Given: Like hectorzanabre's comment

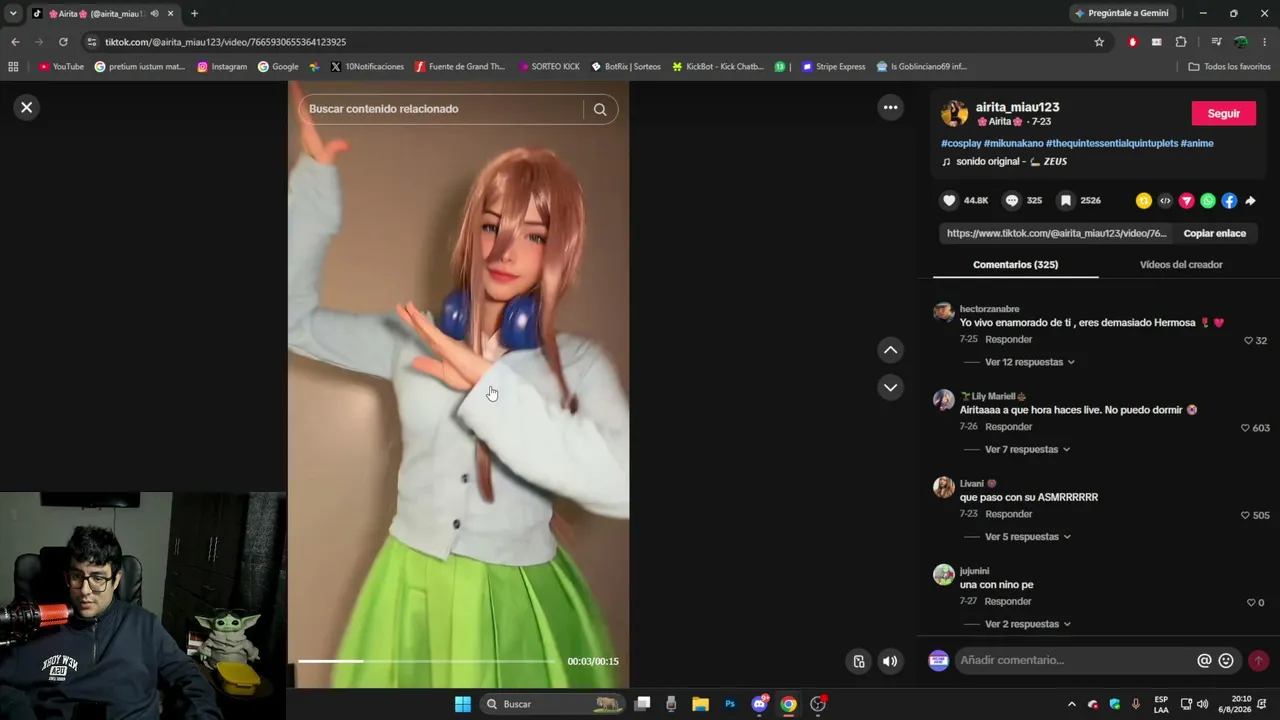Looking at the screenshot, I should point(1248,341).
